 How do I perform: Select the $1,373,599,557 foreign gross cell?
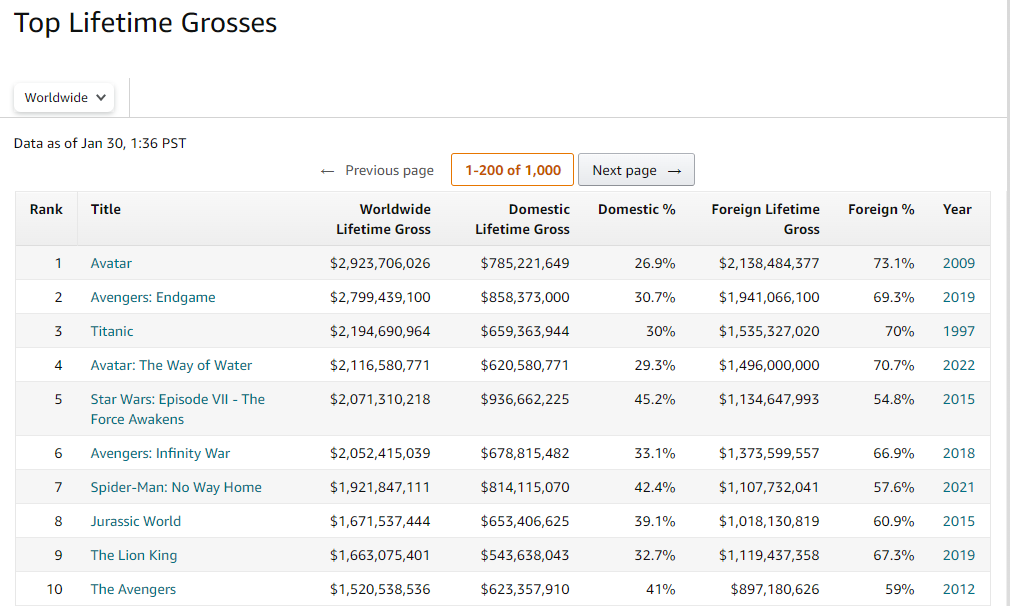[769, 453]
